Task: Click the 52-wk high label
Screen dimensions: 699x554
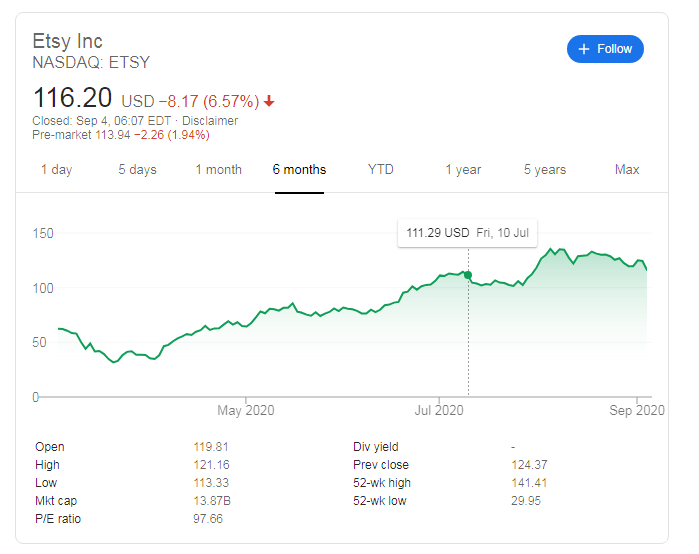Action: (x=382, y=483)
